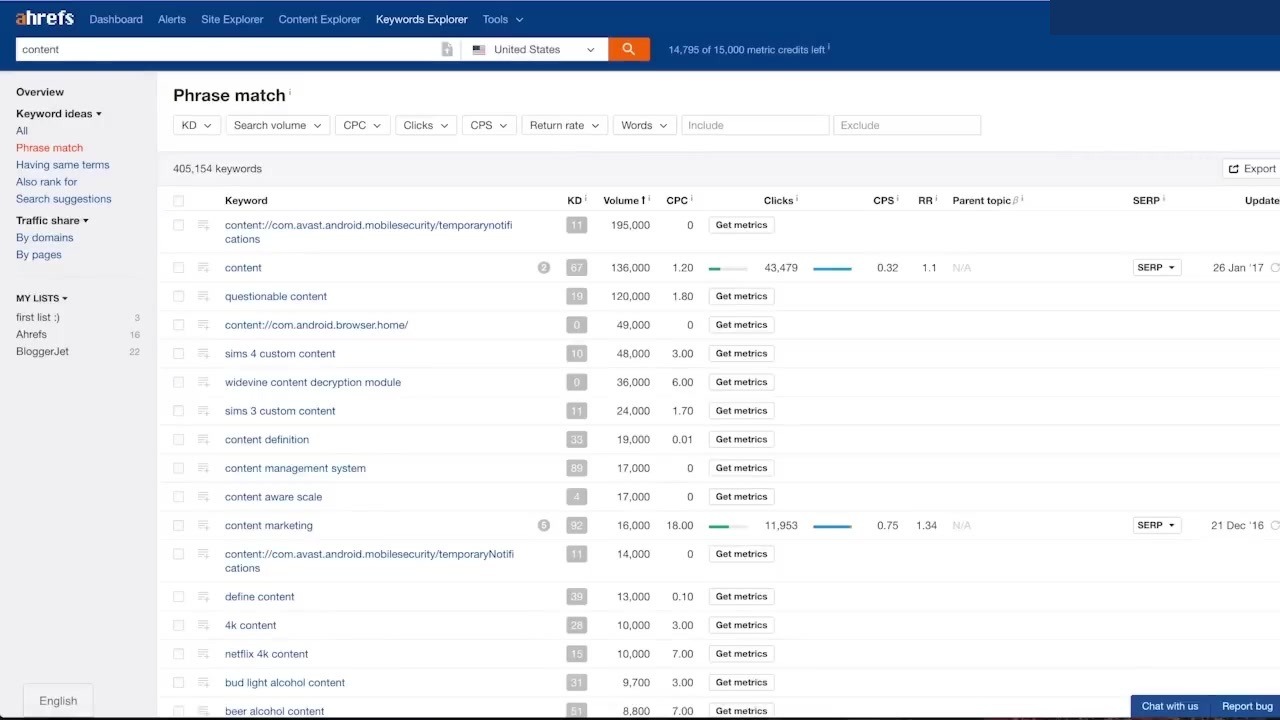The image size is (1280, 720).
Task: Click the Export icon button
Action: click(x=1252, y=169)
